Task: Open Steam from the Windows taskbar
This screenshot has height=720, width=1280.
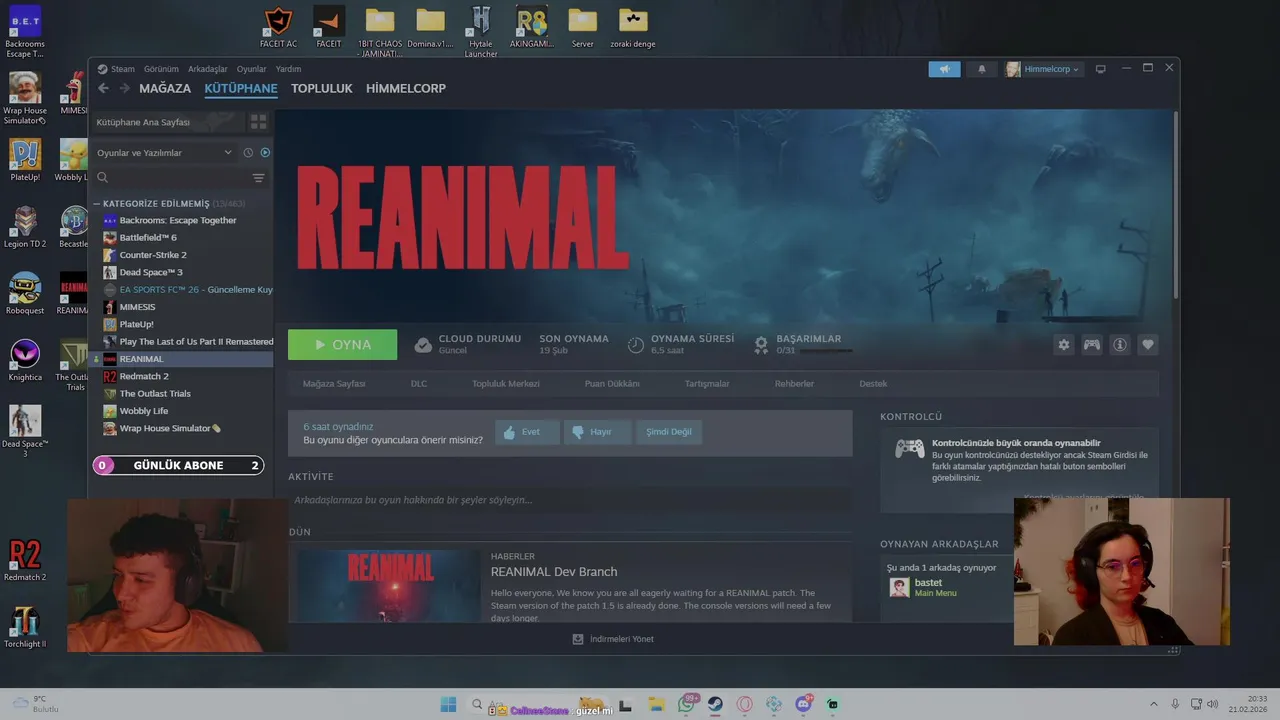Action: coord(716,704)
